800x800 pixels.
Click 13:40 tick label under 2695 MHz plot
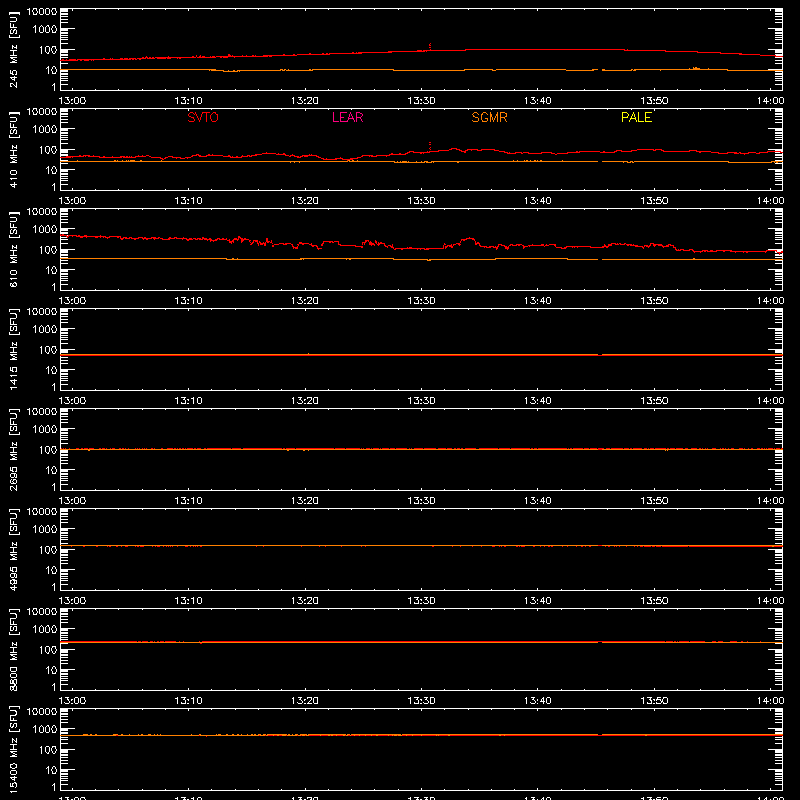[538, 501]
